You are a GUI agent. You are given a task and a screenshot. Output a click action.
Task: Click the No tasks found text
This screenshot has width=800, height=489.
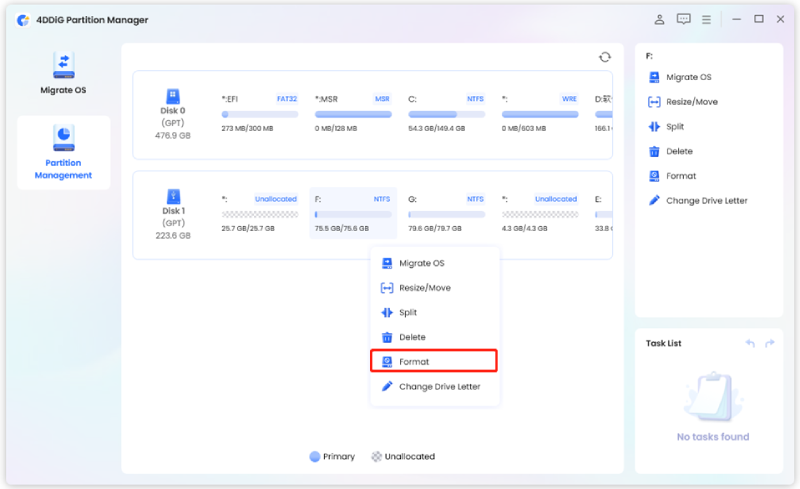coord(713,437)
